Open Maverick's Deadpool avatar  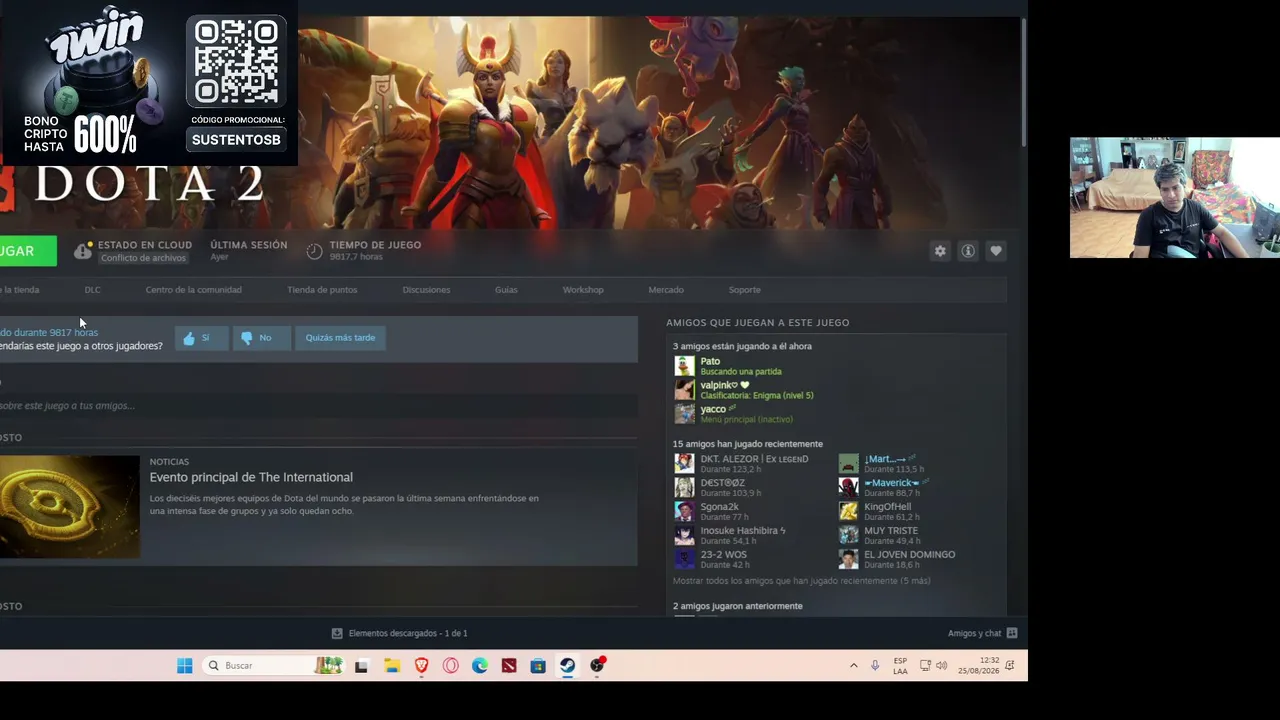(848, 487)
